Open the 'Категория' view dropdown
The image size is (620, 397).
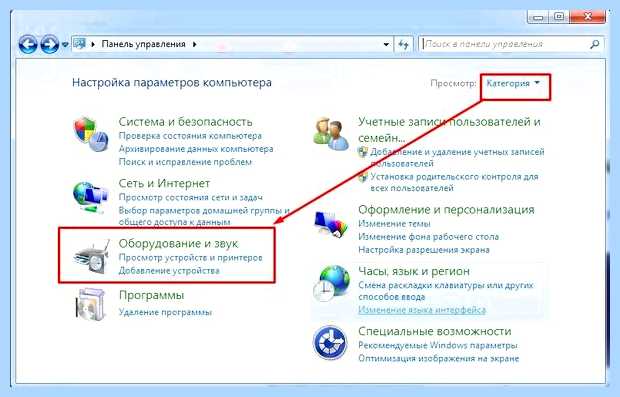coord(513,83)
